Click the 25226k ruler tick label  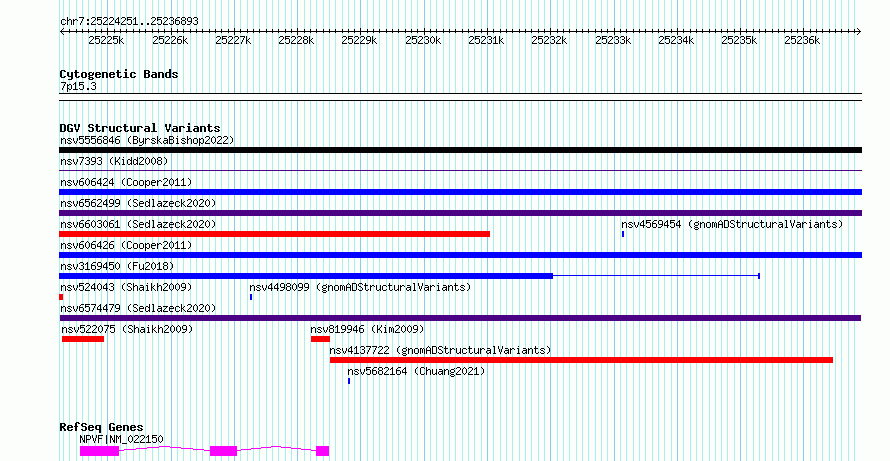tap(170, 41)
